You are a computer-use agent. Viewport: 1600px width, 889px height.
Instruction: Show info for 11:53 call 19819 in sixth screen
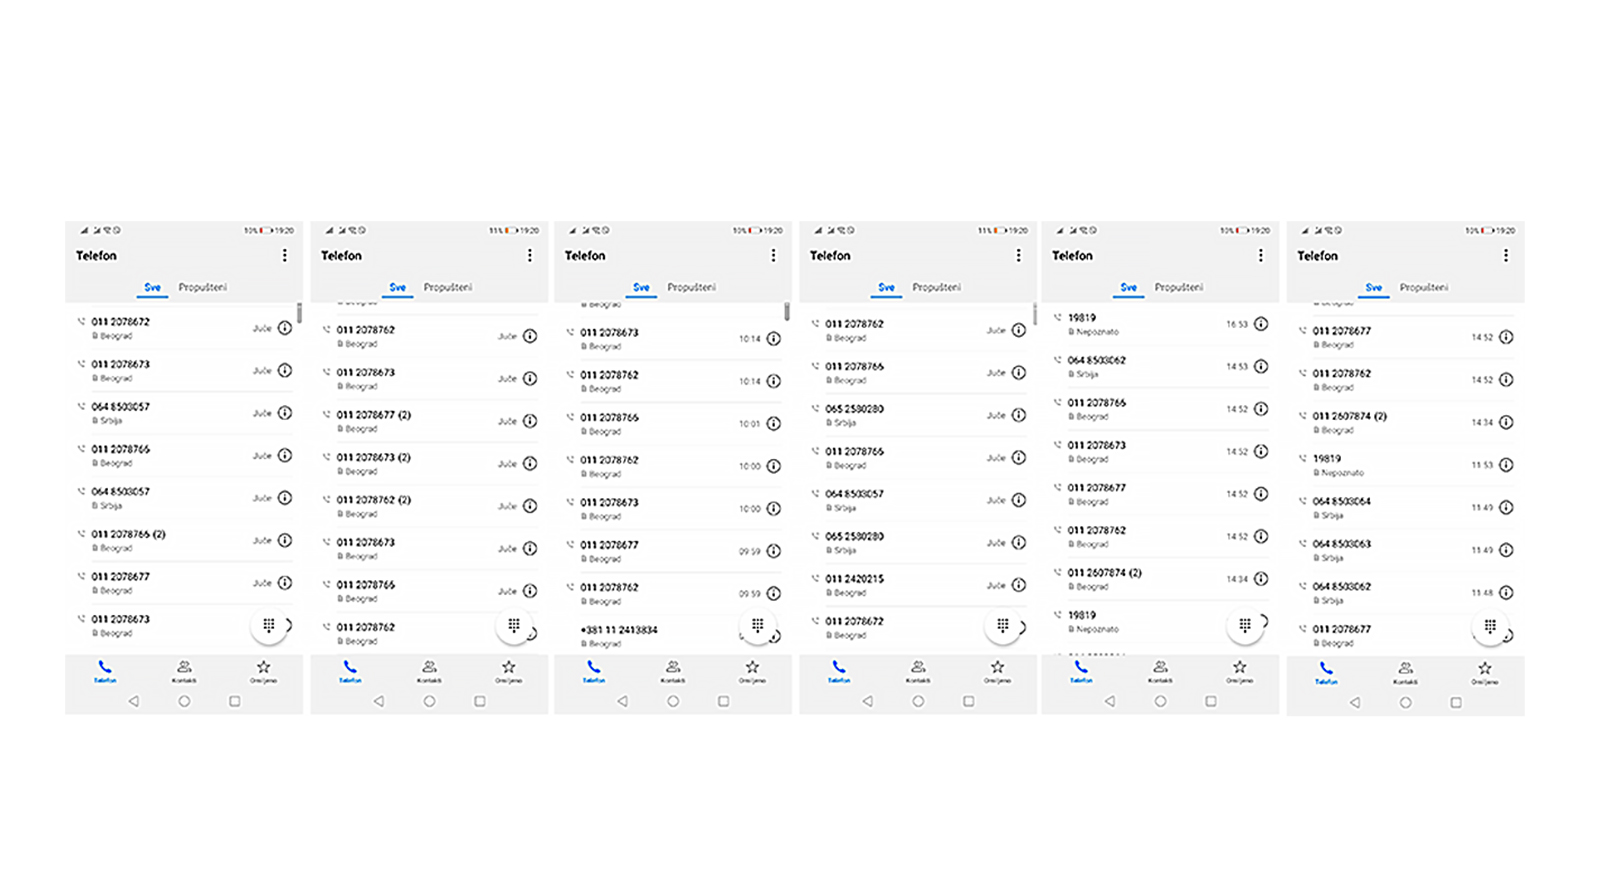point(1506,465)
